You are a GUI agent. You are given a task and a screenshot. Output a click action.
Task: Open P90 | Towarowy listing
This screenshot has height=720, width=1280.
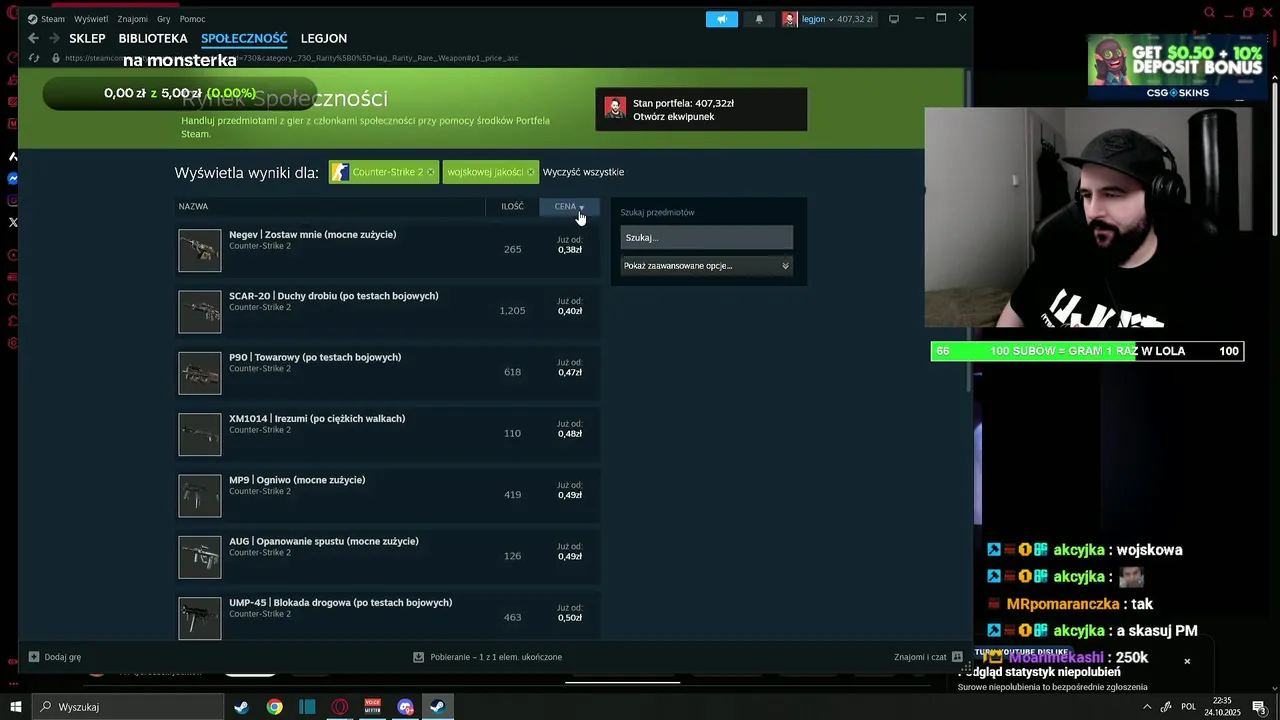[315, 357]
